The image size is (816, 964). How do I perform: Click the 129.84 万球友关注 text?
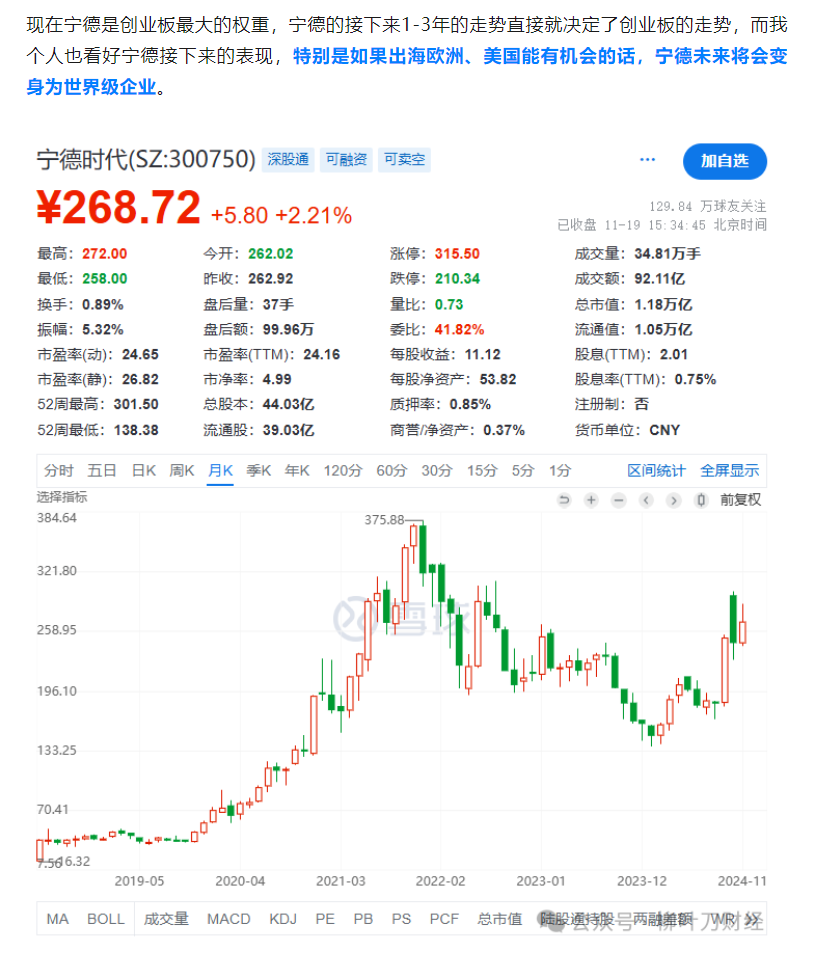pyautogui.click(x=708, y=206)
